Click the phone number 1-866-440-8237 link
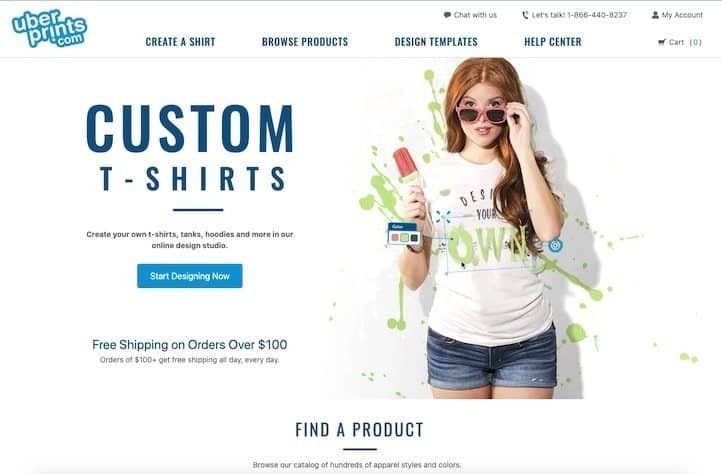Screen dimensions: 722x474 (597, 15)
